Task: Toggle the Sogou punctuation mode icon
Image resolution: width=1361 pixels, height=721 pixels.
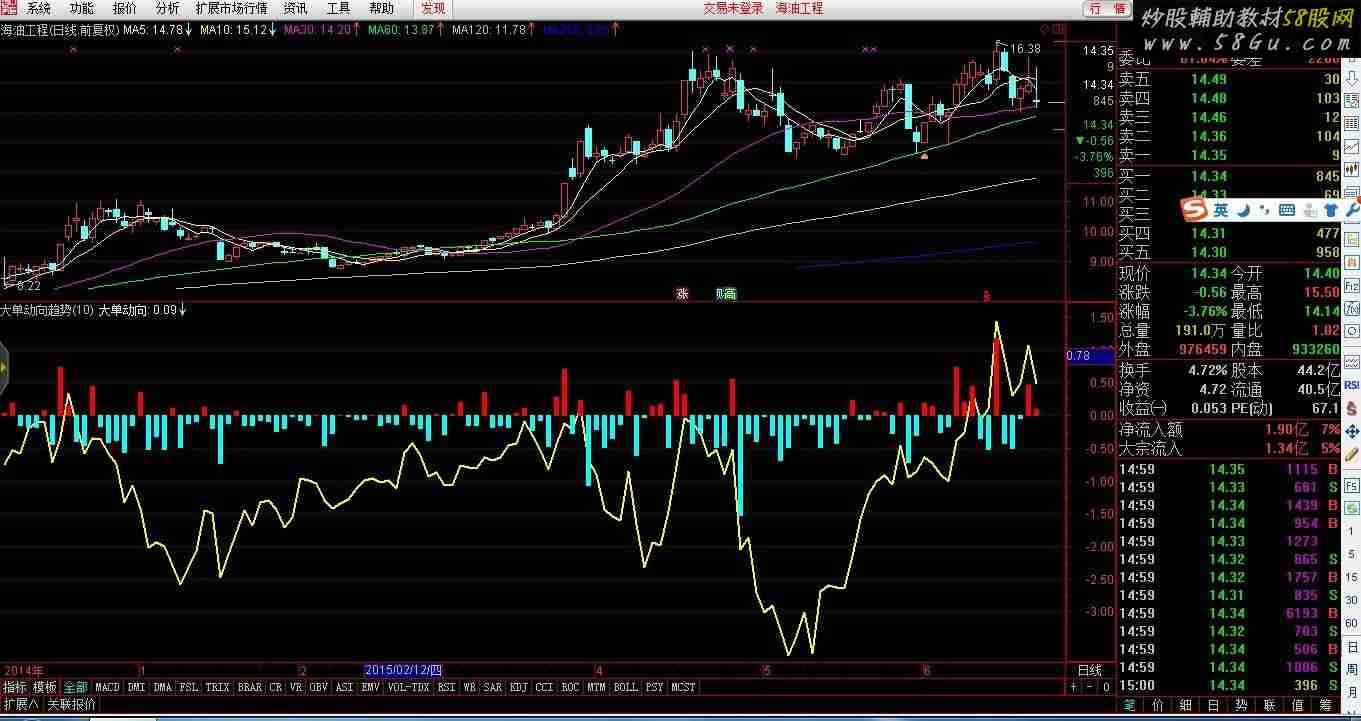Action: click(x=1266, y=209)
